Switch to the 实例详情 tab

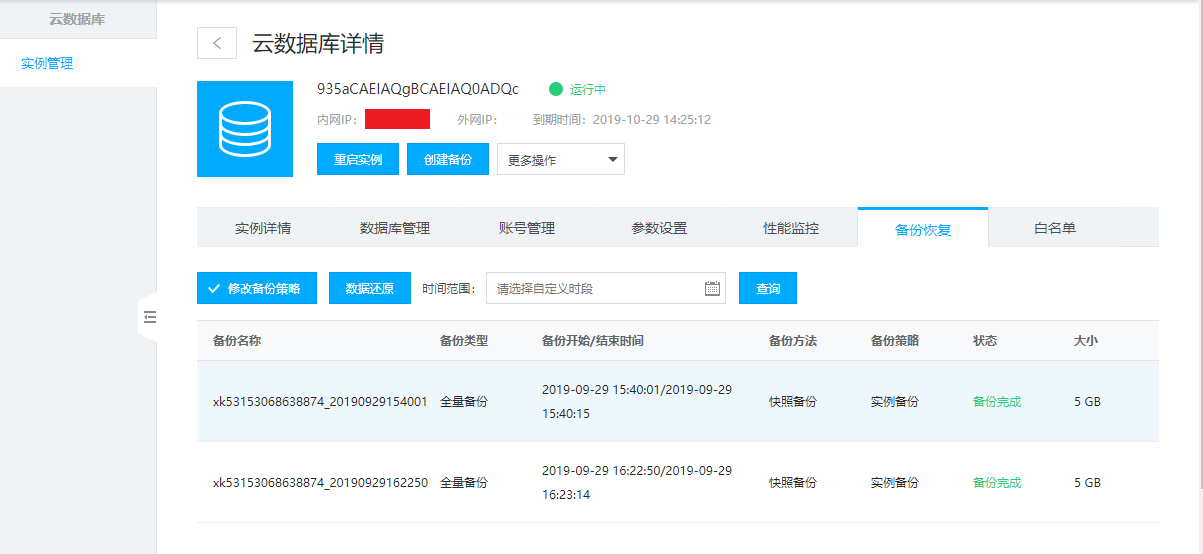[263, 228]
